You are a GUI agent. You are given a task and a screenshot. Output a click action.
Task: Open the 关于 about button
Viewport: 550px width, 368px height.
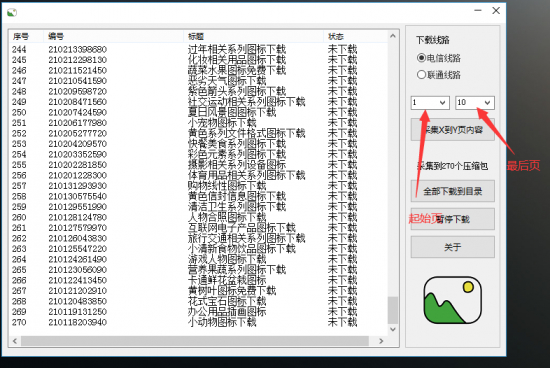[x=452, y=247]
